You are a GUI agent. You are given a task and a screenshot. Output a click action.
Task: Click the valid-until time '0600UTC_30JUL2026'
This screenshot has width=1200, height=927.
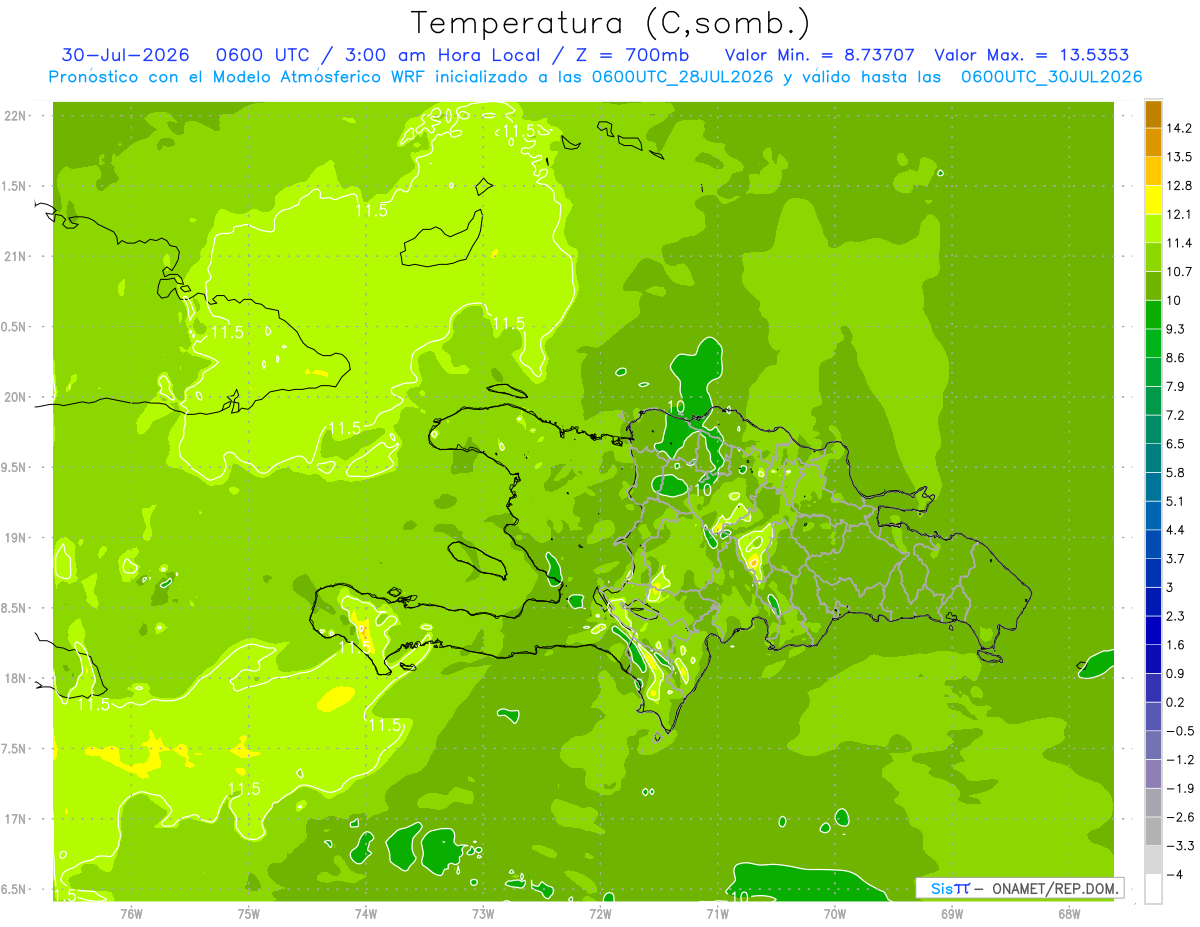[1051, 77]
